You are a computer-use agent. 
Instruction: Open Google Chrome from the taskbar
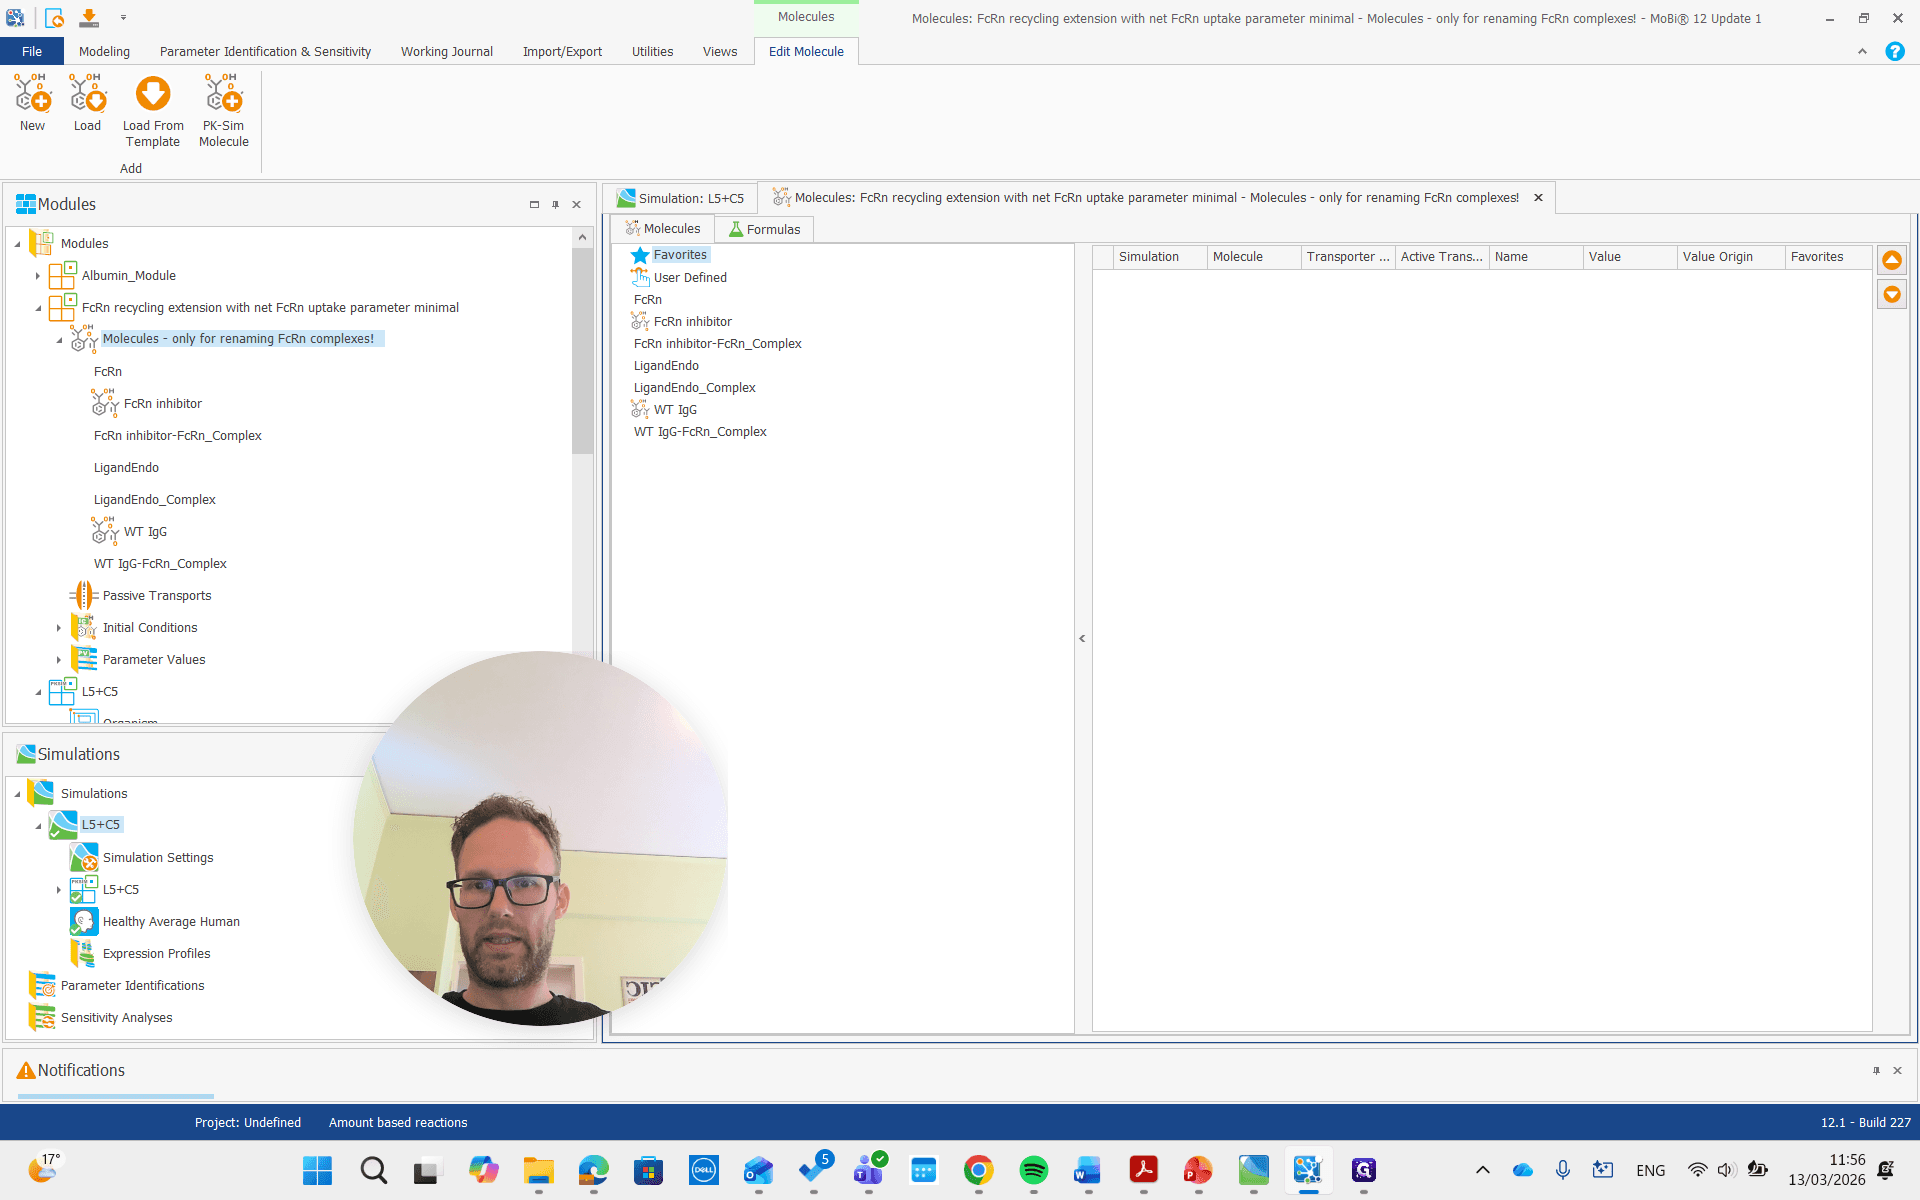978,1170
